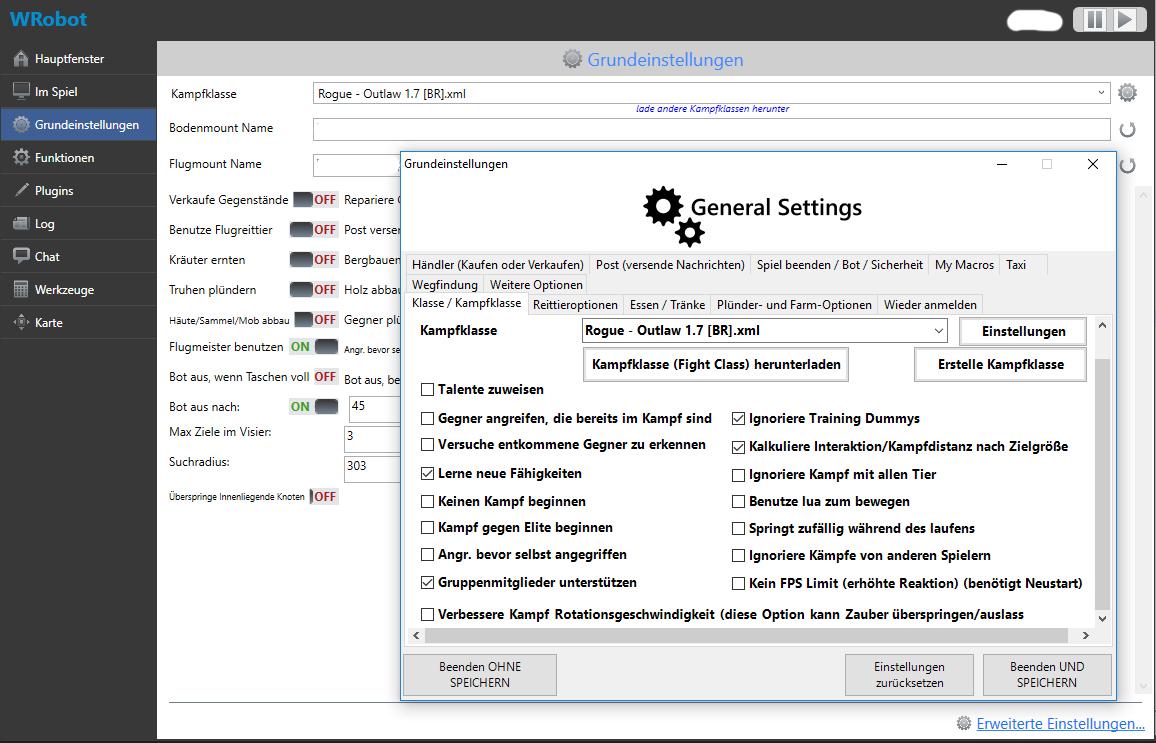Click Beenden UND SPEICHERN button
This screenshot has width=1156, height=743.
point(1046,674)
